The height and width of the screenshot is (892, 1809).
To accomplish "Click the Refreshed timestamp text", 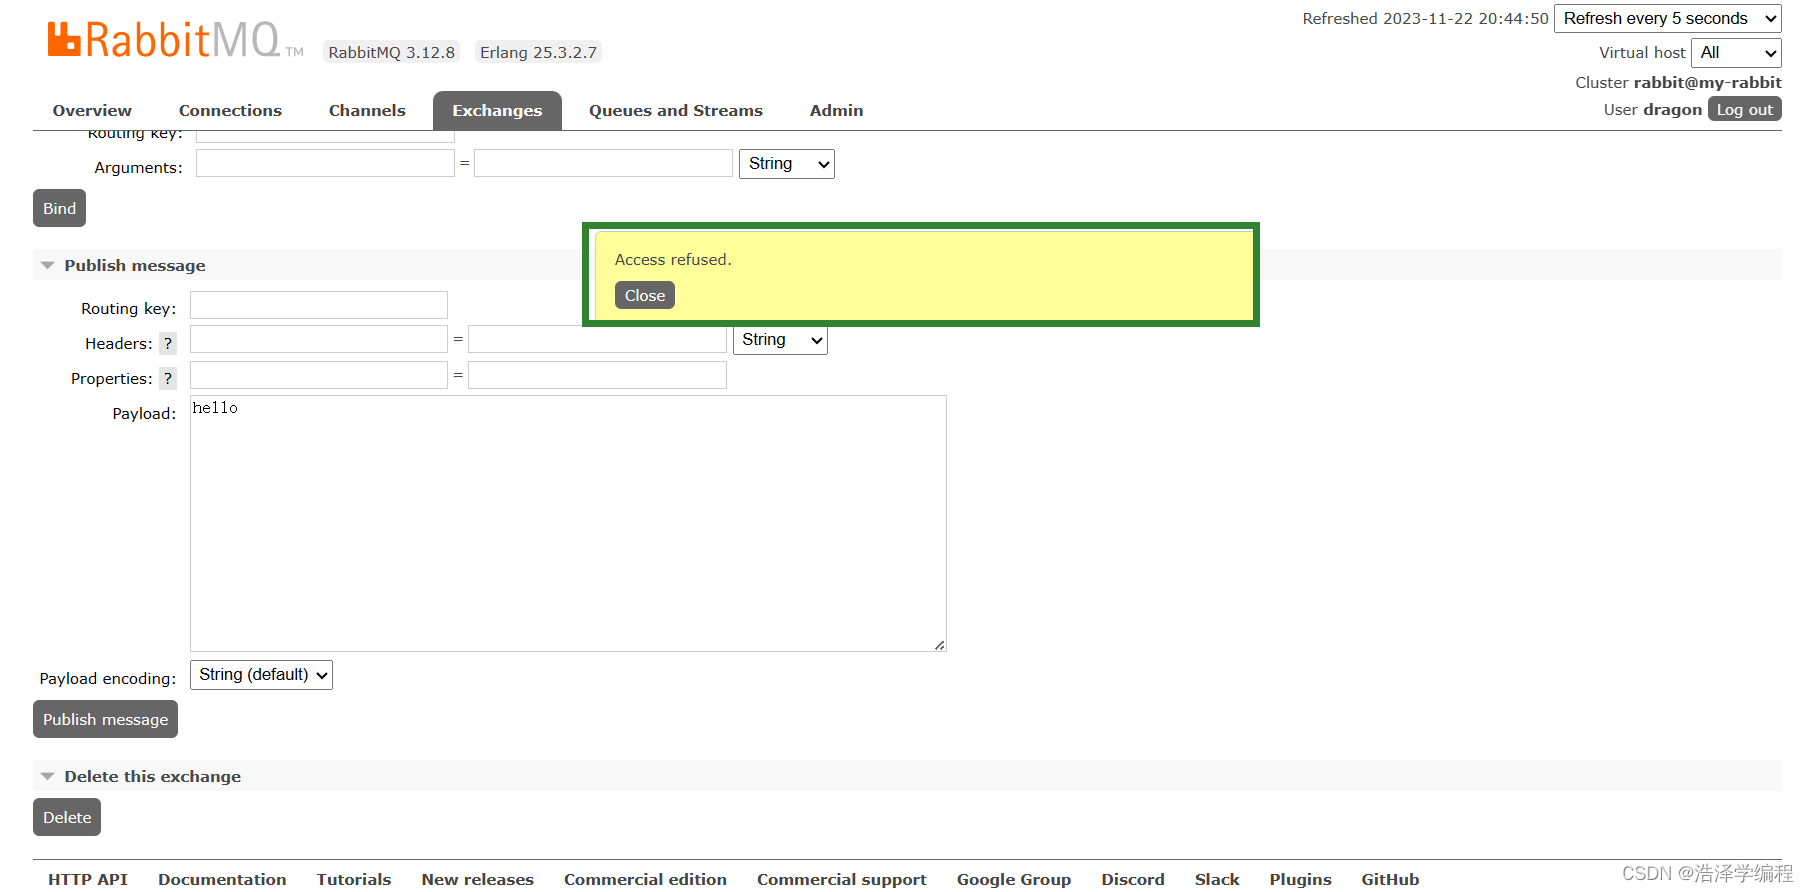I will tap(1425, 19).
